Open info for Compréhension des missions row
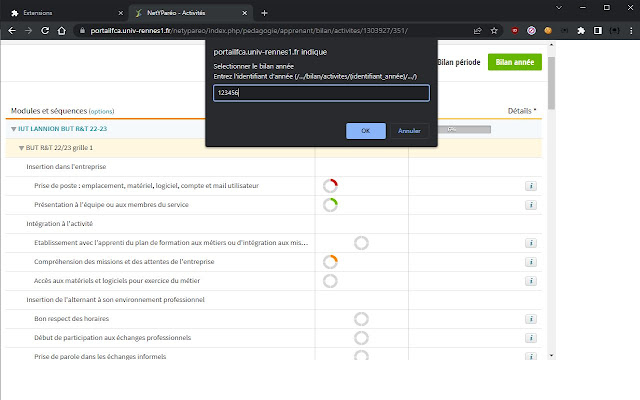Viewport: 640px width, 400px height. (x=531, y=262)
